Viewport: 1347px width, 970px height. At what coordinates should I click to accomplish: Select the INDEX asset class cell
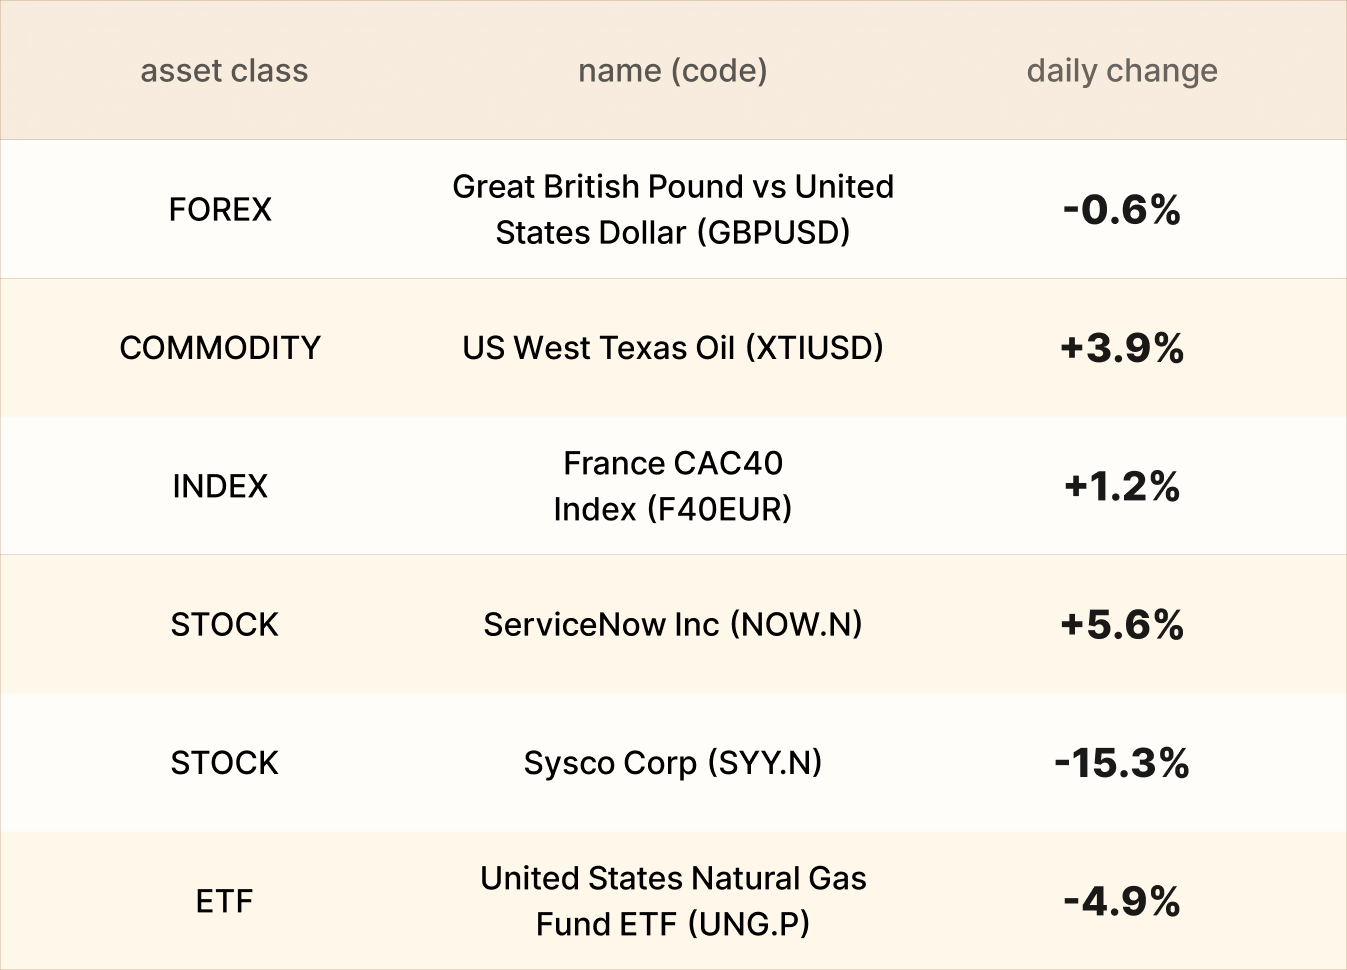(220, 486)
